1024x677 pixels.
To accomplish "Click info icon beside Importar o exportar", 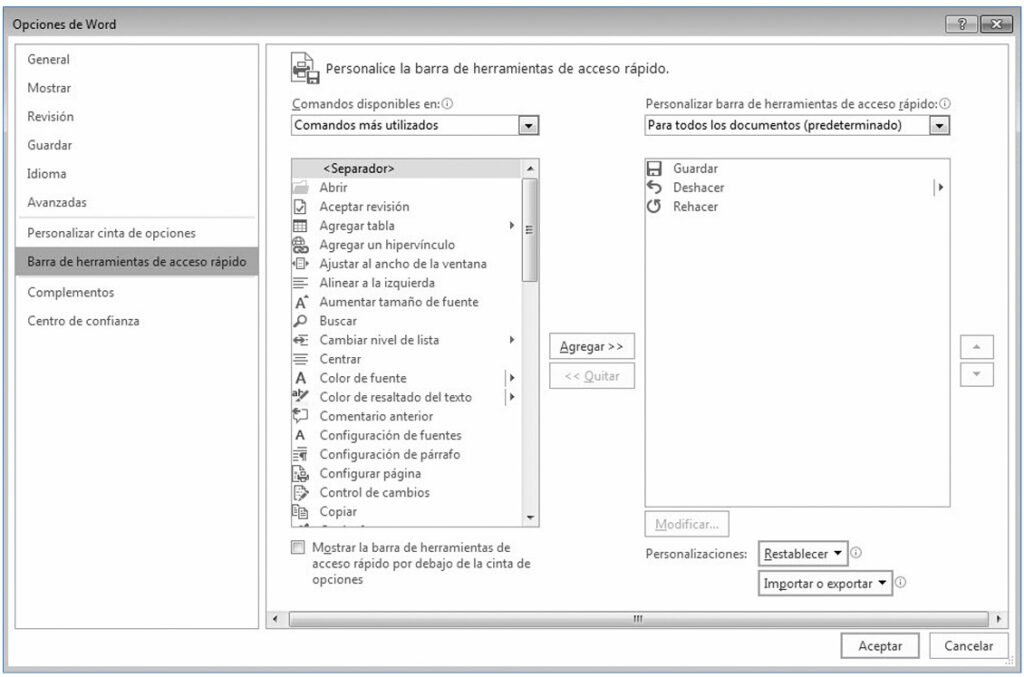I will (x=900, y=582).
